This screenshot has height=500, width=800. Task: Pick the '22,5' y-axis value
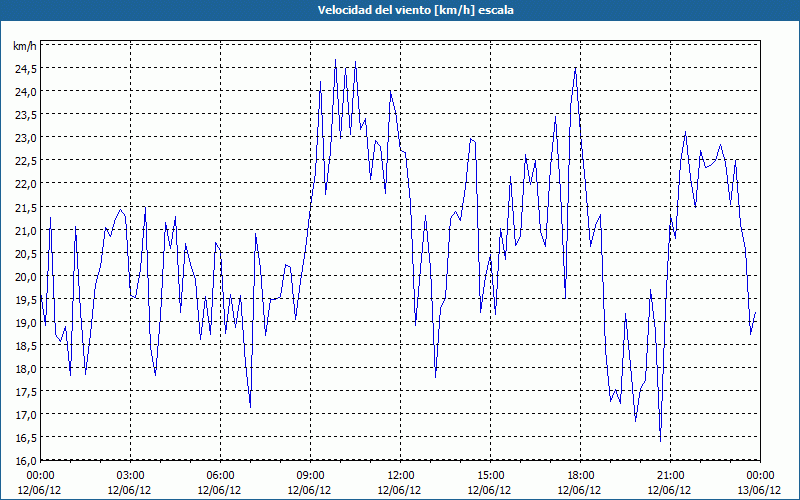click(25, 161)
